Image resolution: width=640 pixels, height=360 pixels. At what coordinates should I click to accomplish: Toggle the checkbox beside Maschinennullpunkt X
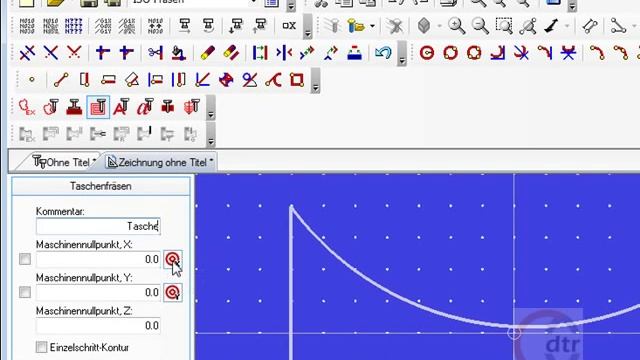[25, 259]
